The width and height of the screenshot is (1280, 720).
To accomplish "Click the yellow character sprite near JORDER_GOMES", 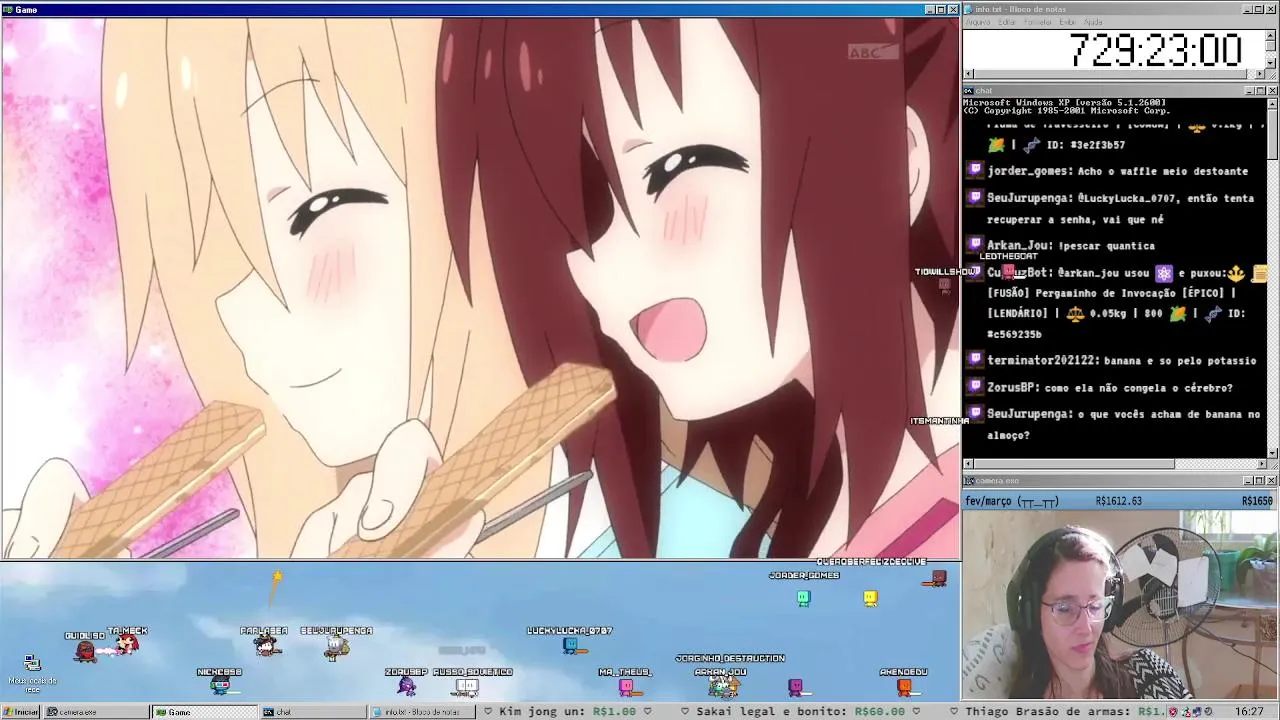I will [x=871, y=598].
